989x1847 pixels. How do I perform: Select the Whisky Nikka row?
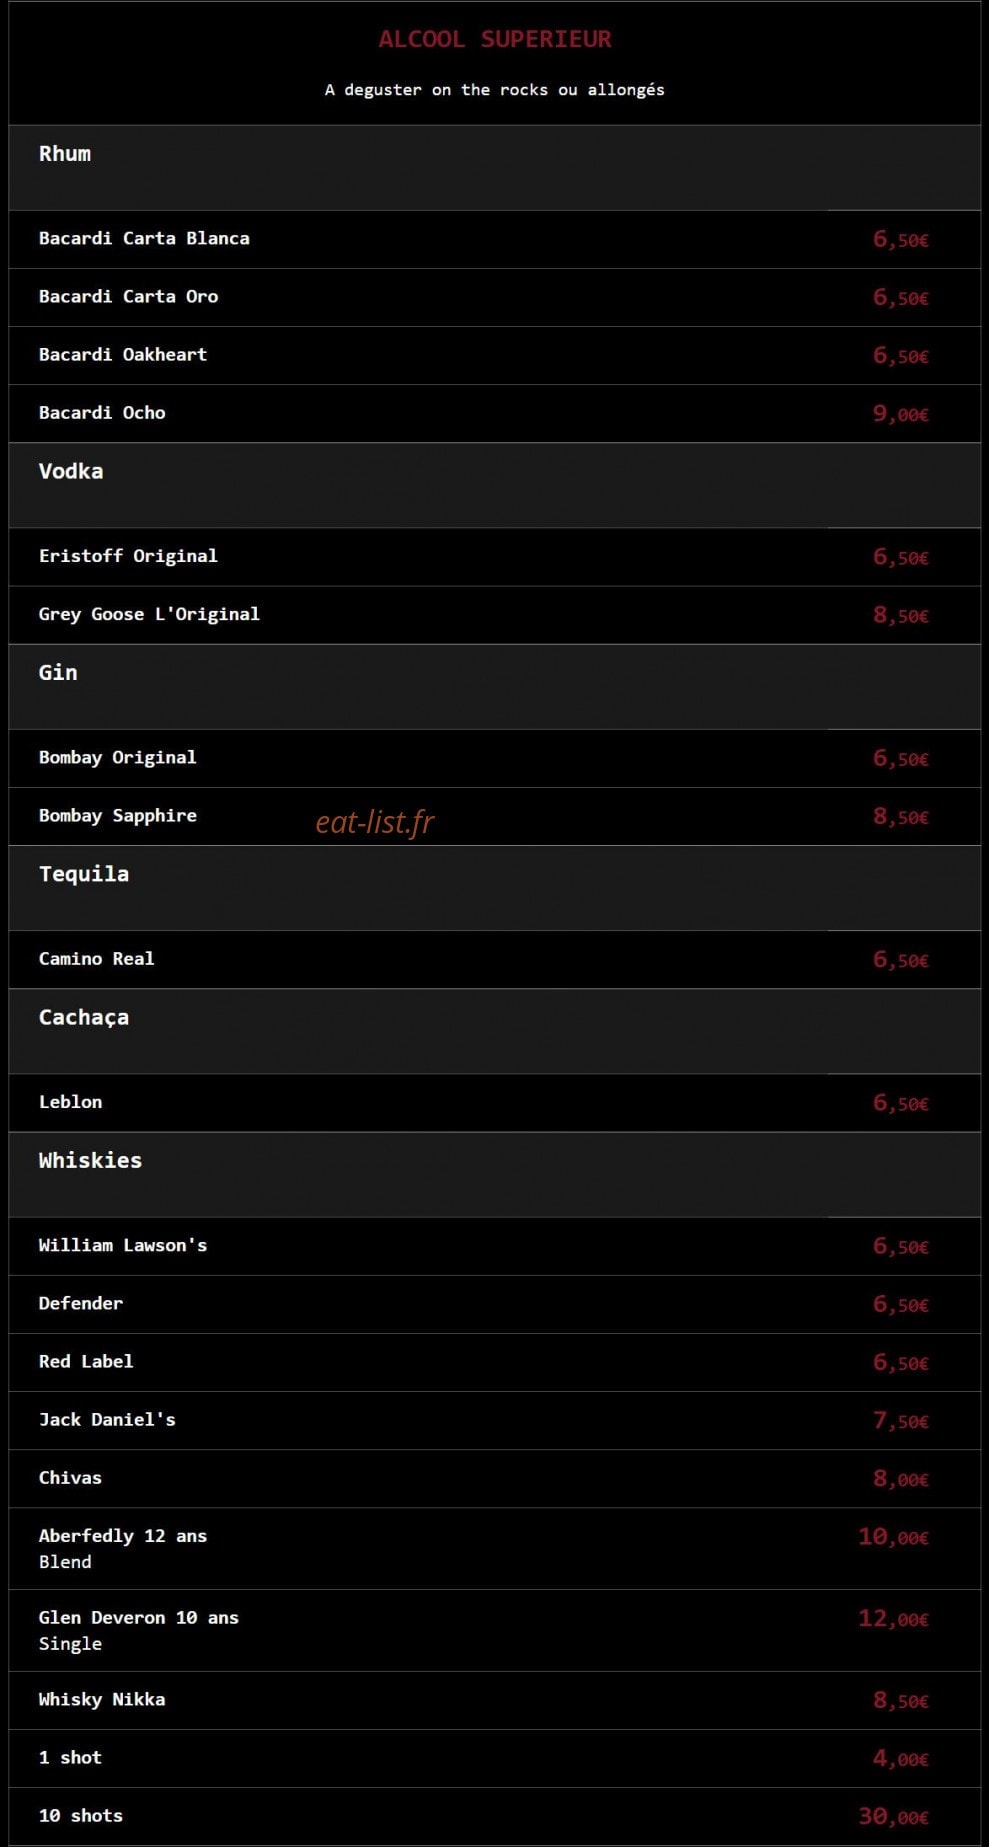(x=494, y=1700)
